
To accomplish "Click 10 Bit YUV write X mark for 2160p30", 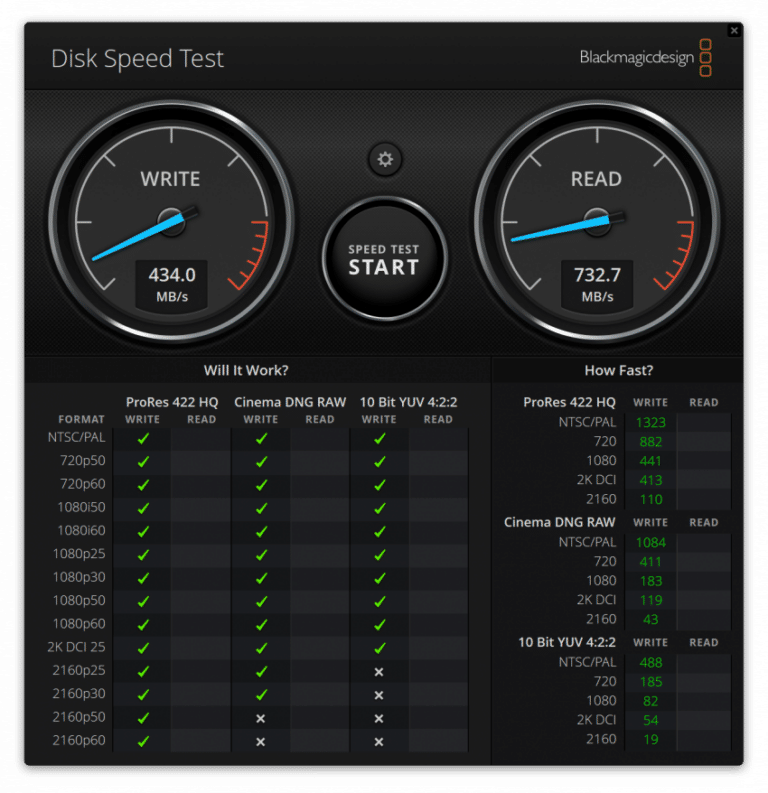I will point(379,695).
